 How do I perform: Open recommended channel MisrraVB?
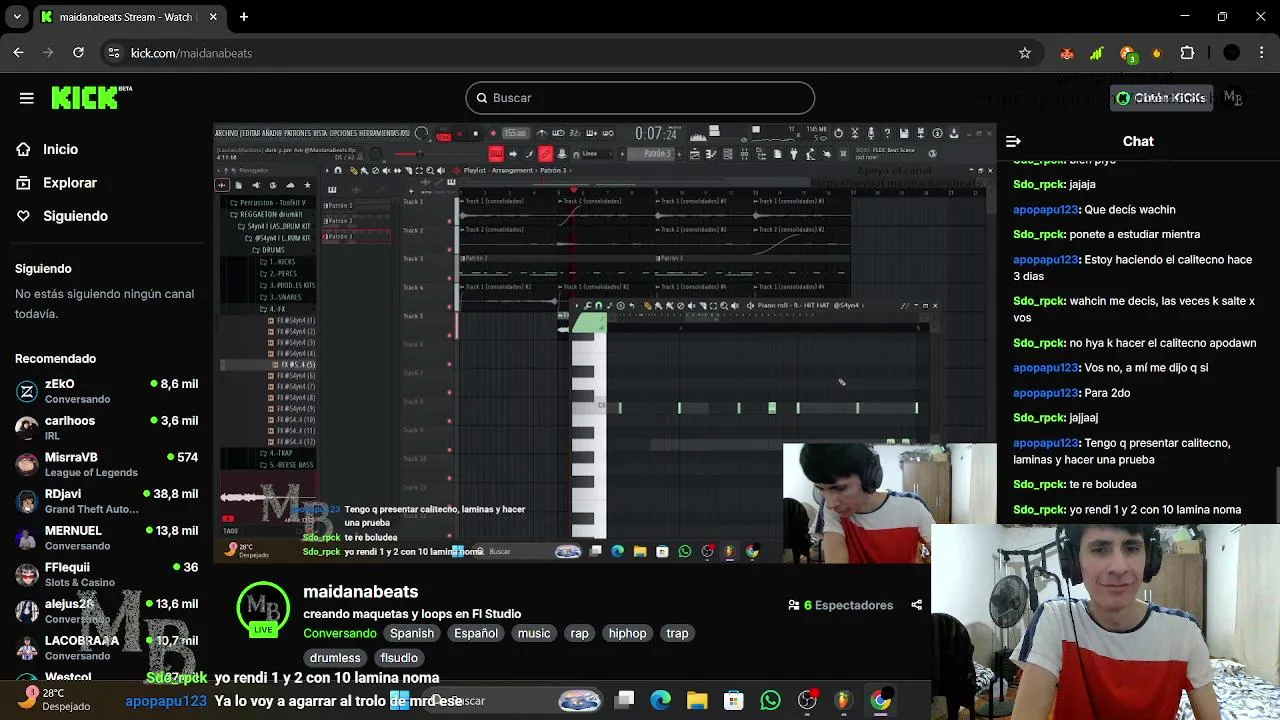click(x=106, y=464)
